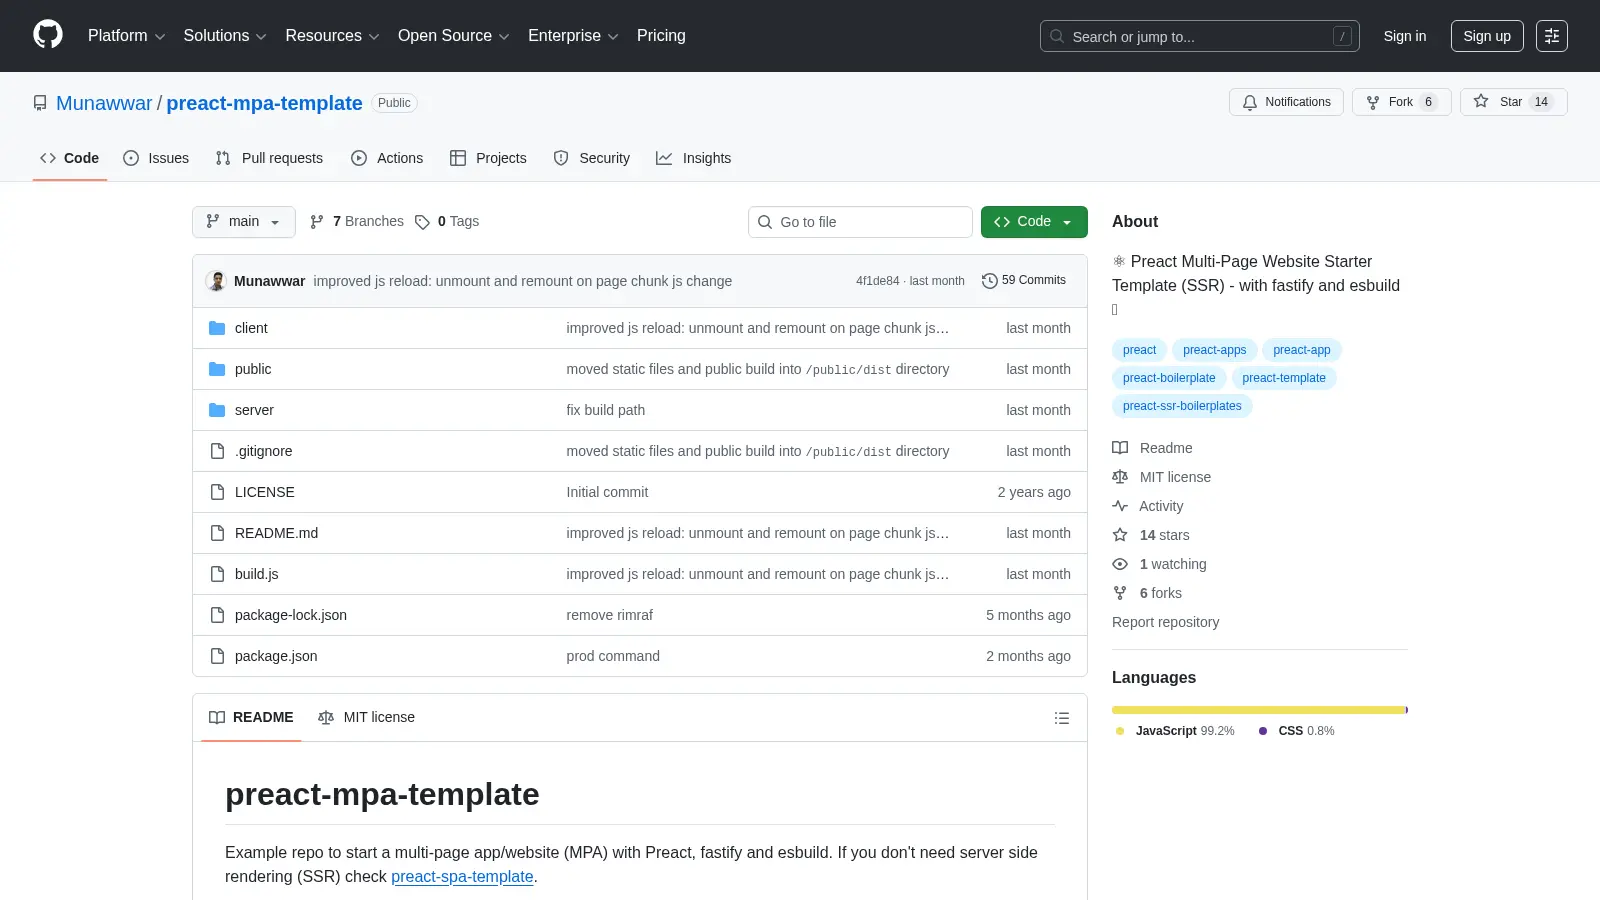Viewport: 1600px width, 900px height.
Task: Click the Sign up button
Action: pyautogui.click(x=1487, y=36)
